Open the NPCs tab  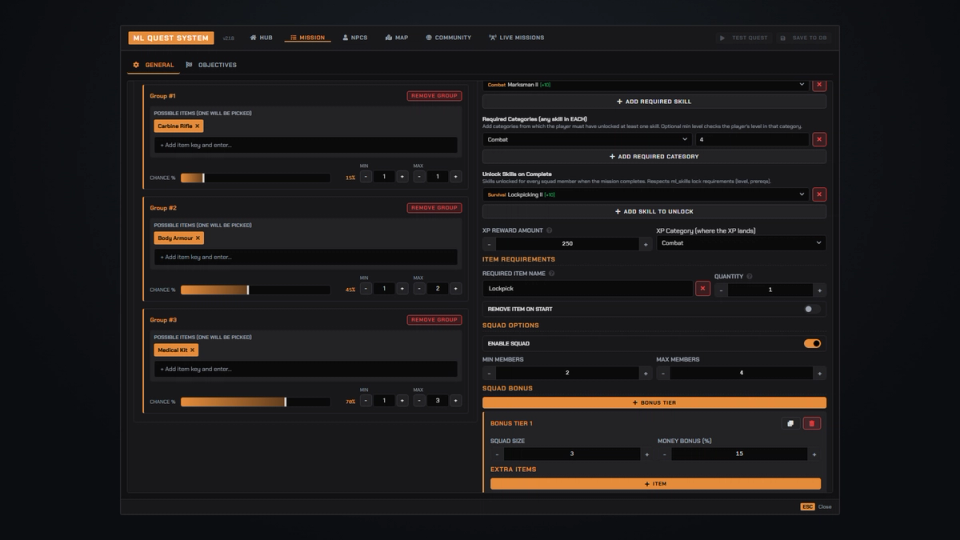(x=354, y=37)
